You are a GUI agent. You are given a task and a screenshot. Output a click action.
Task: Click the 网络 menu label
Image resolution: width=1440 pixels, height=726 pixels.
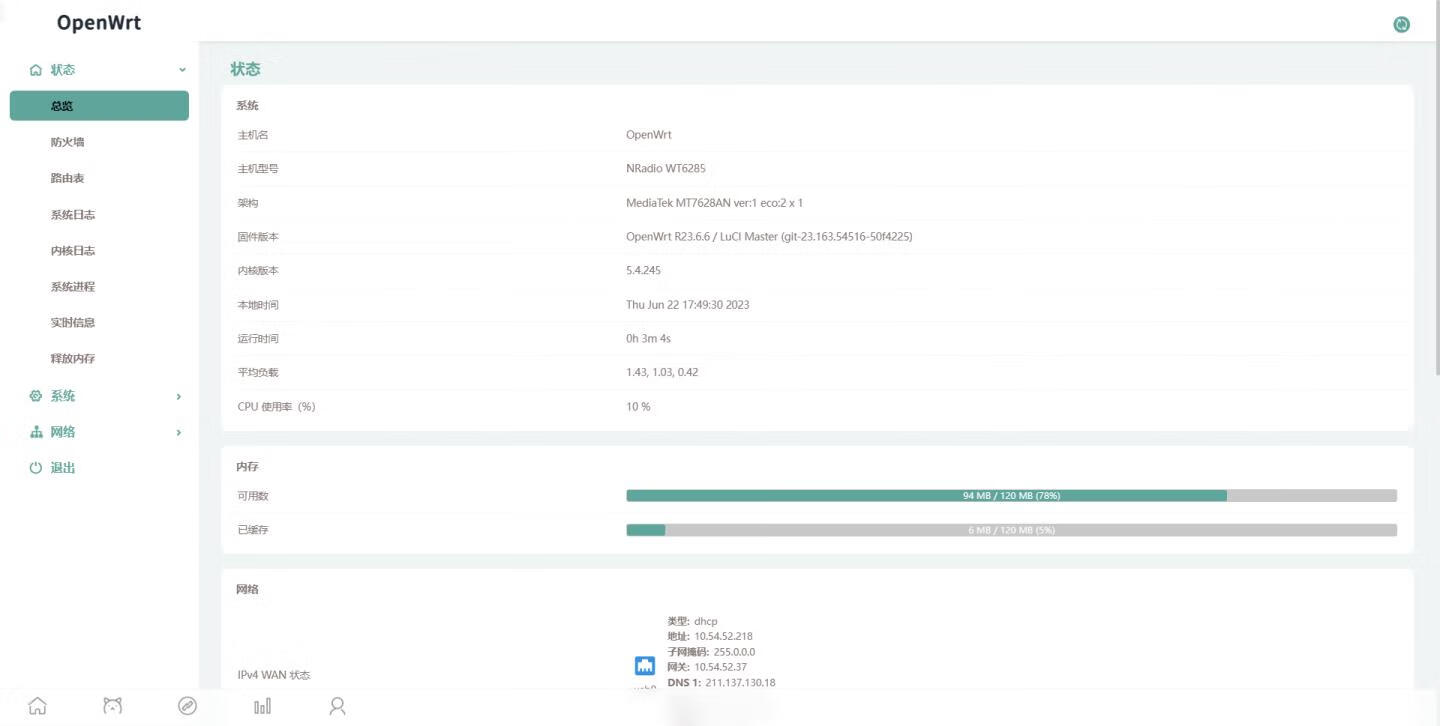pyautogui.click(x=63, y=432)
